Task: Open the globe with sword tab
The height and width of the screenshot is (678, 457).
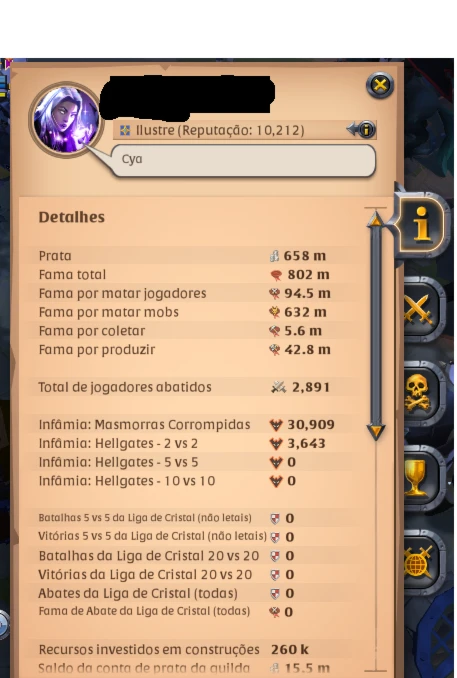Action: point(424,562)
